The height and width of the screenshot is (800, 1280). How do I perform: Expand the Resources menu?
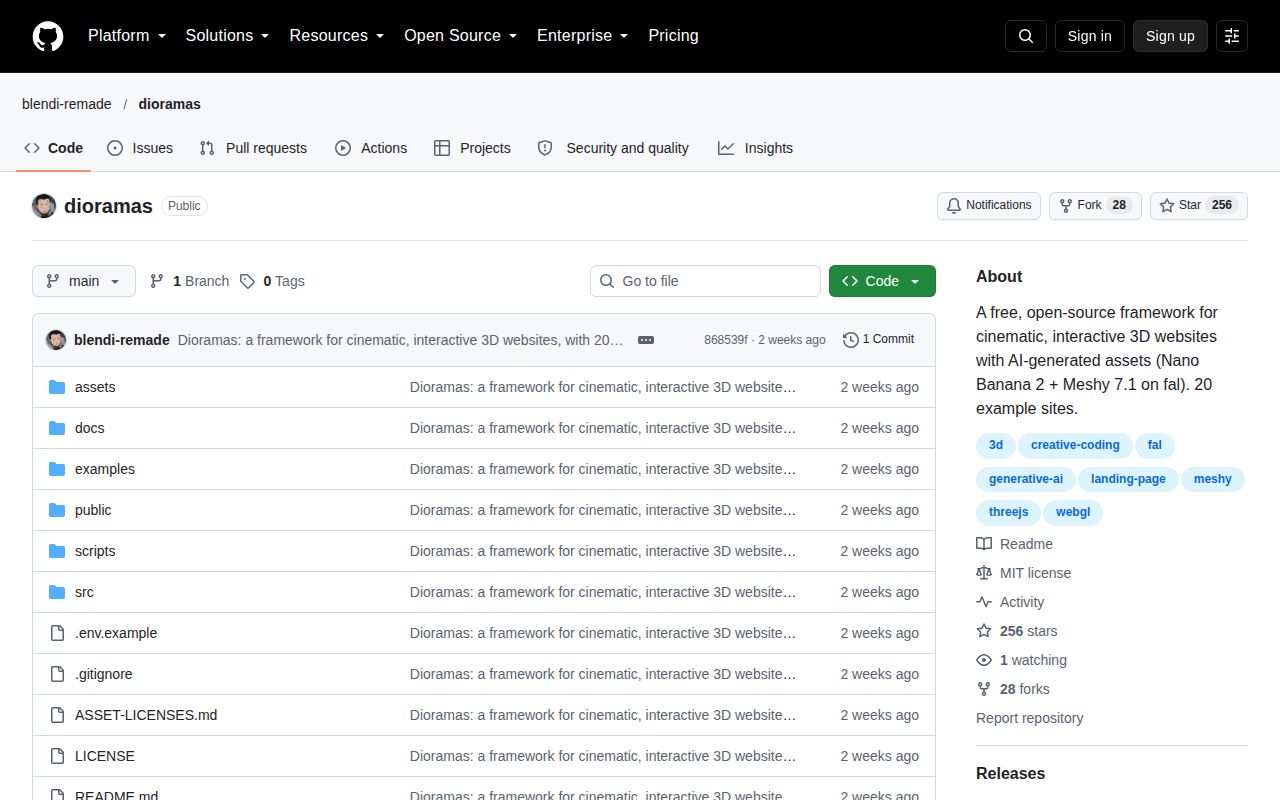pos(337,36)
